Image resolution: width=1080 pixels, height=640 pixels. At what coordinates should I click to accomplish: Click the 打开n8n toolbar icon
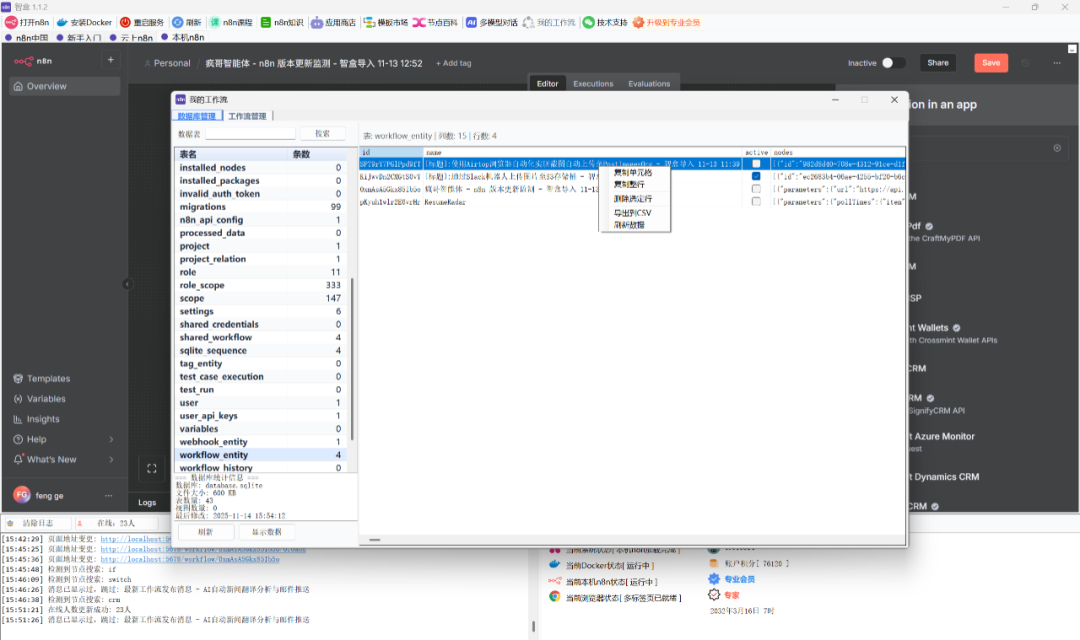point(11,22)
